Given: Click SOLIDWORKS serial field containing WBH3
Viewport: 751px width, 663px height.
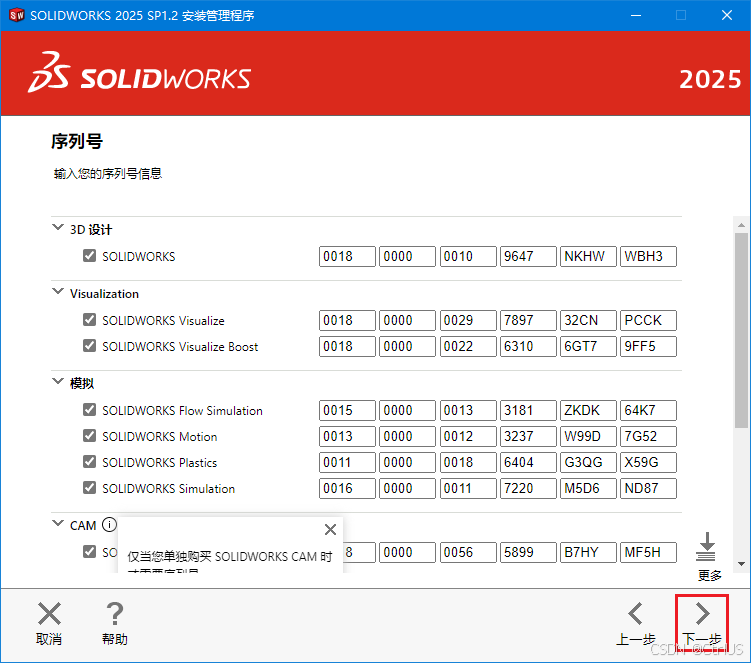Looking at the screenshot, I should click(x=649, y=256).
